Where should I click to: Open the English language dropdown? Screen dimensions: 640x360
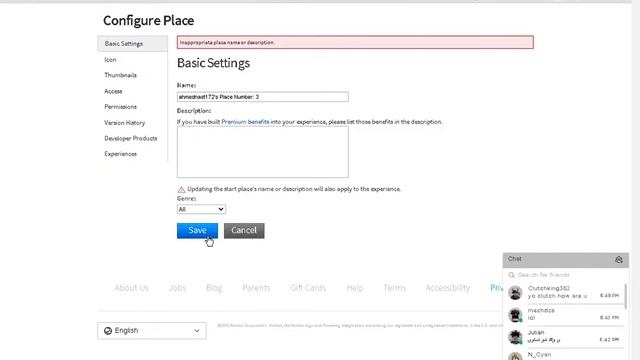tap(152, 331)
